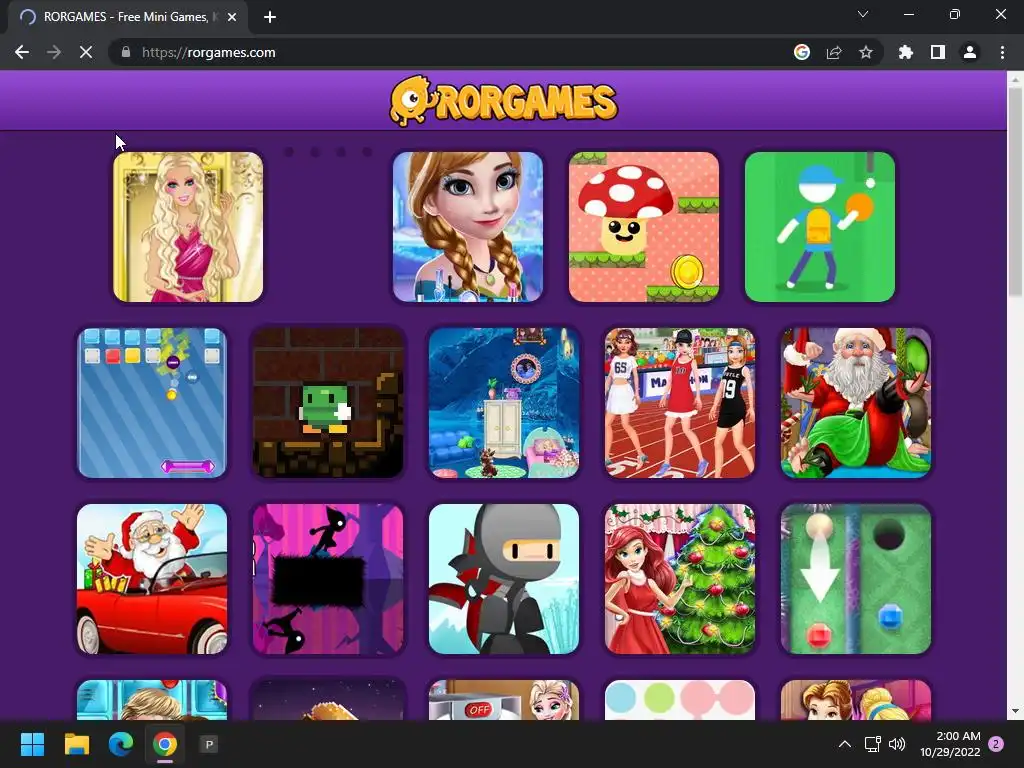Open the Extensions puzzle icon
Image resolution: width=1024 pixels, height=768 pixels.
tap(906, 52)
